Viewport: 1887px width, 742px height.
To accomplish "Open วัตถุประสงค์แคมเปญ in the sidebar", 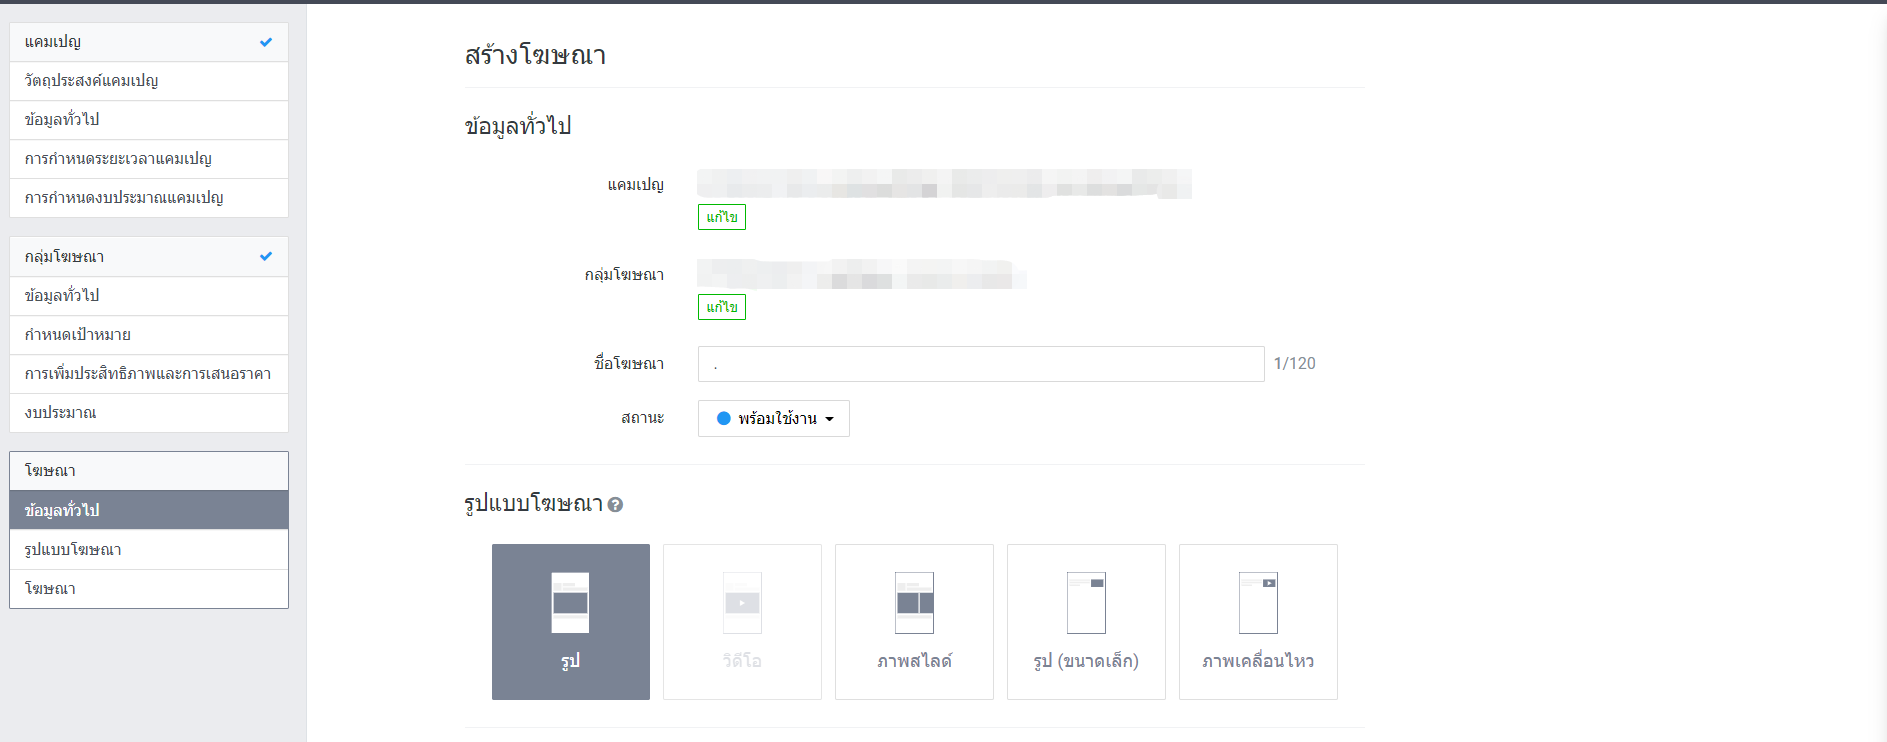I will pos(92,81).
